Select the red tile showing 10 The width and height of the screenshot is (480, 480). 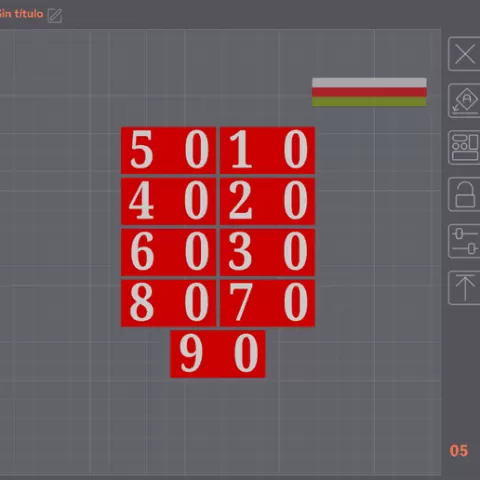click(267, 150)
